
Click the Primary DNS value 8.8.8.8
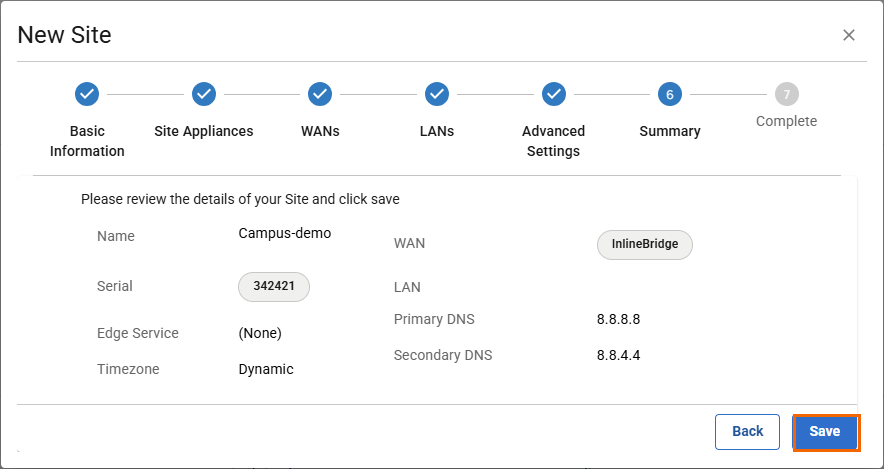coord(618,320)
